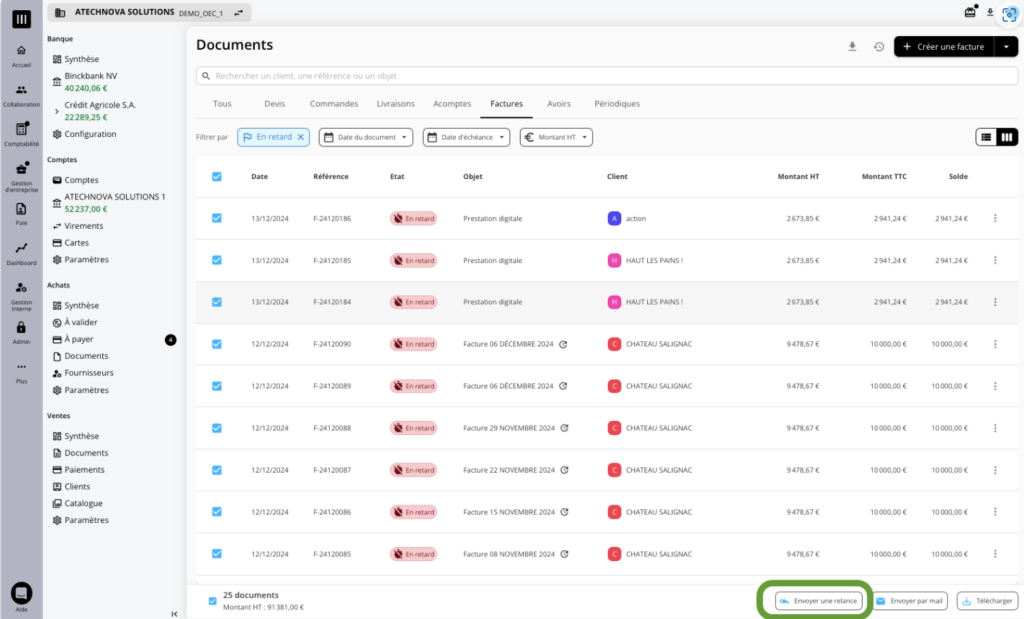
Task: Open row actions for invoice F-24120090
Action: [995, 344]
